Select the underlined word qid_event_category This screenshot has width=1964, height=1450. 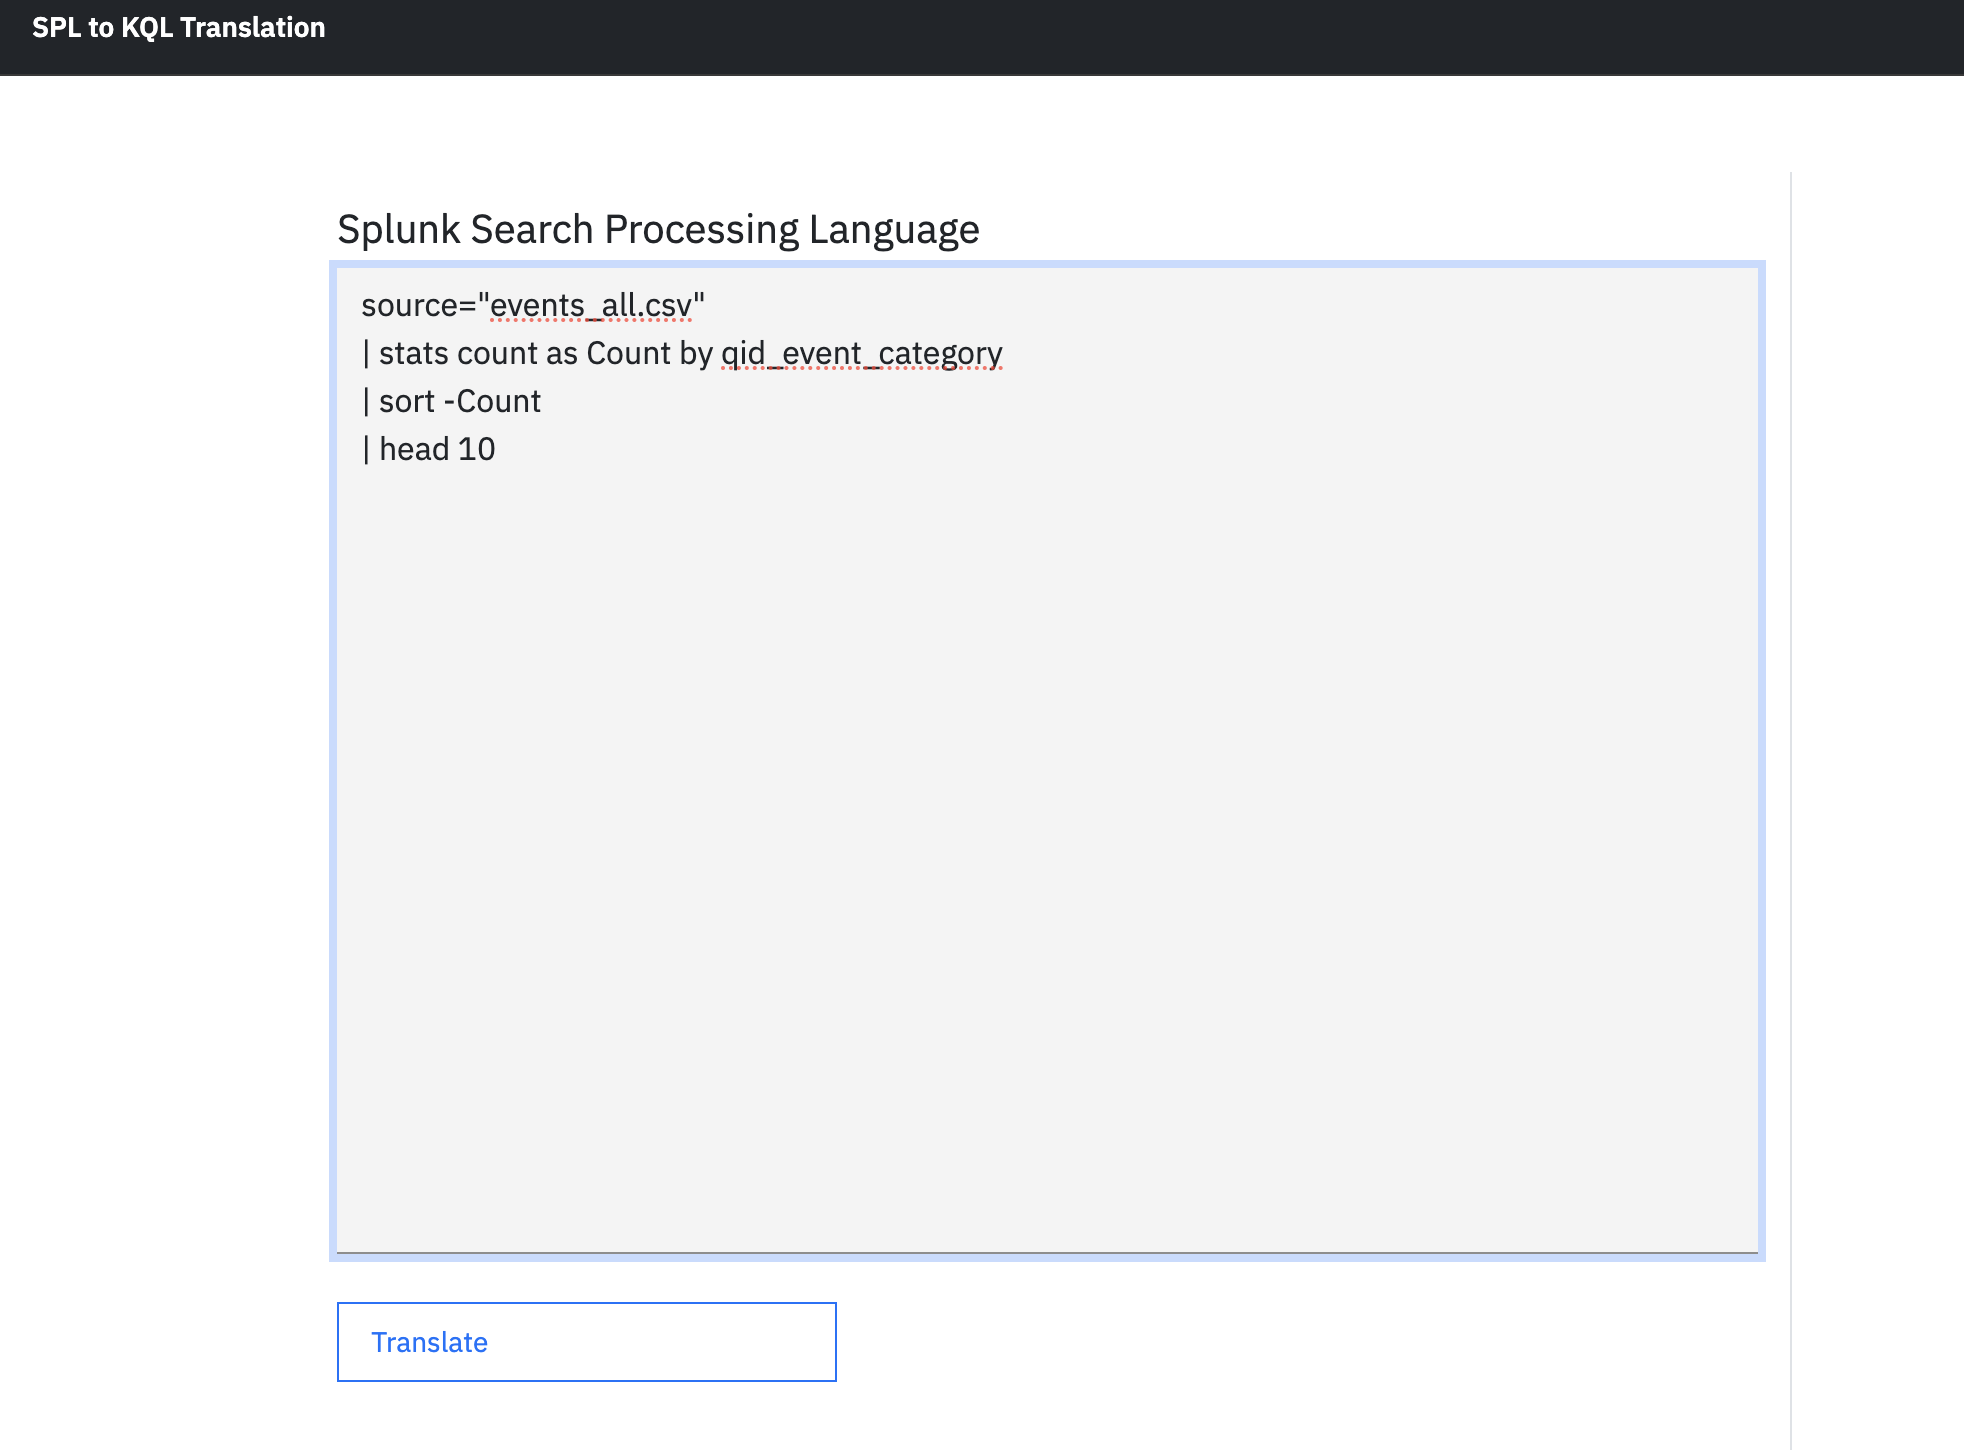click(x=861, y=352)
